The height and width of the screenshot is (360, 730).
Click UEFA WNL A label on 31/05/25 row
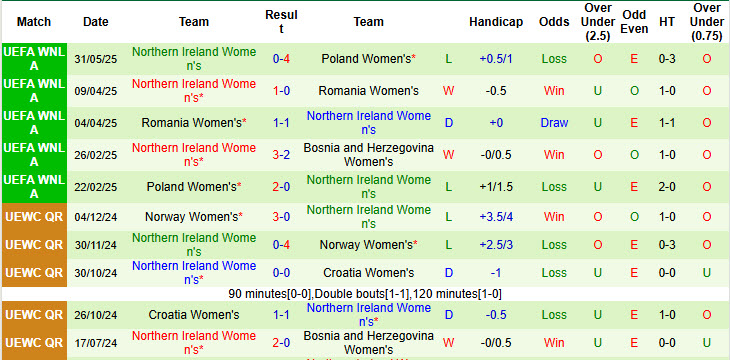34,59
